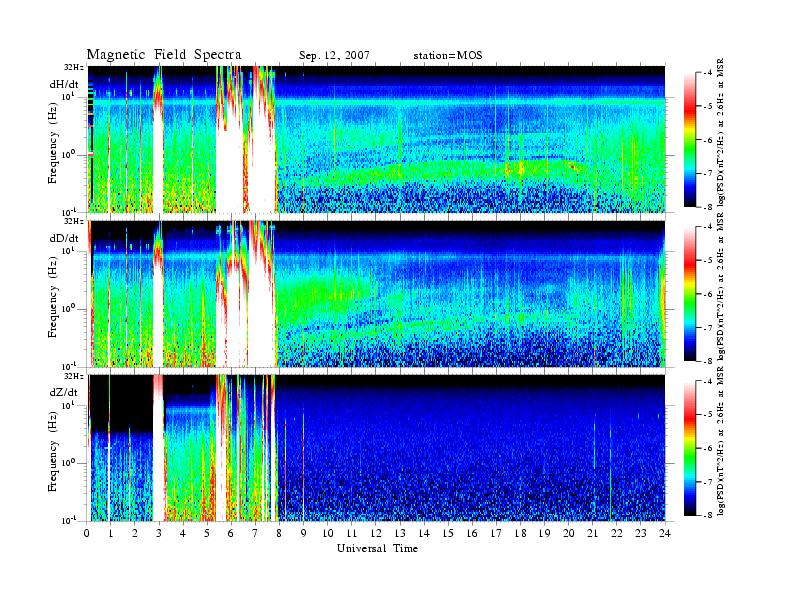The width and height of the screenshot is (792, 612).
Task: Click the "dZ/dt" panel label
Action: 64,392
